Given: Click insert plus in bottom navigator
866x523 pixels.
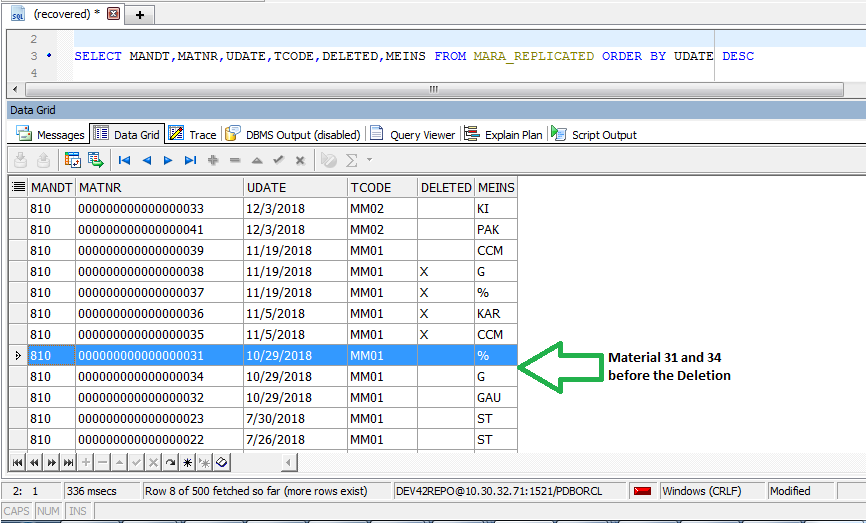Looking at the screenshot, I should point(86,462).
